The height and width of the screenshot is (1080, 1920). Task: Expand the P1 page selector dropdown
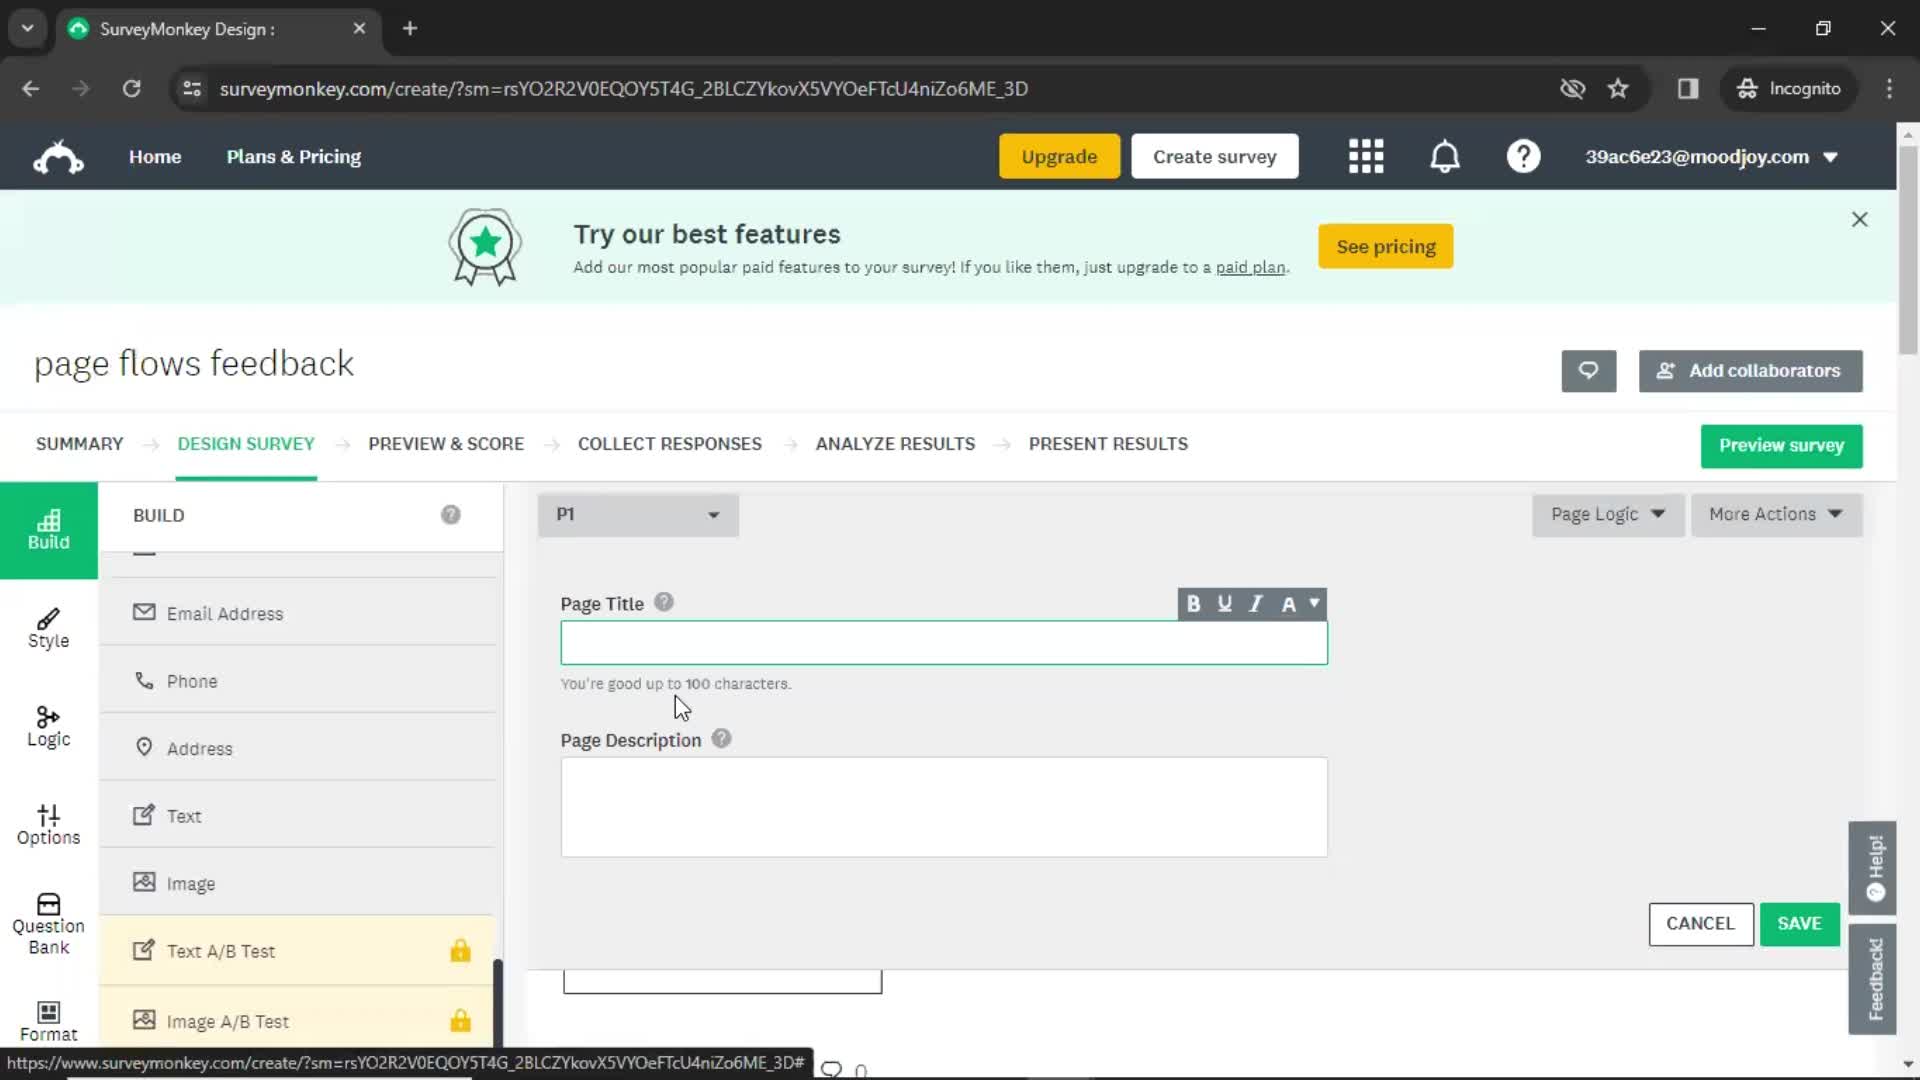[x=638, y=515]
